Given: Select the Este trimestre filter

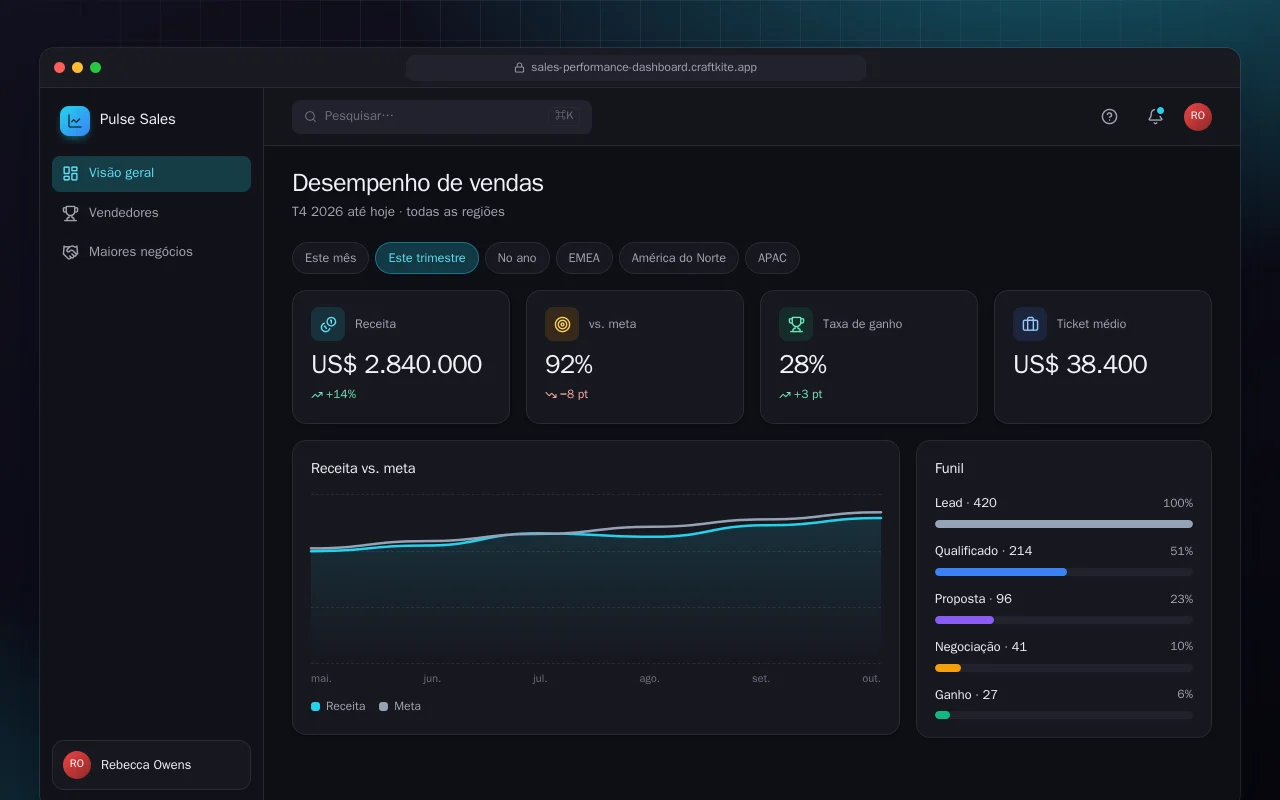Looking at the screenshot, I should (x=427, y=258).
